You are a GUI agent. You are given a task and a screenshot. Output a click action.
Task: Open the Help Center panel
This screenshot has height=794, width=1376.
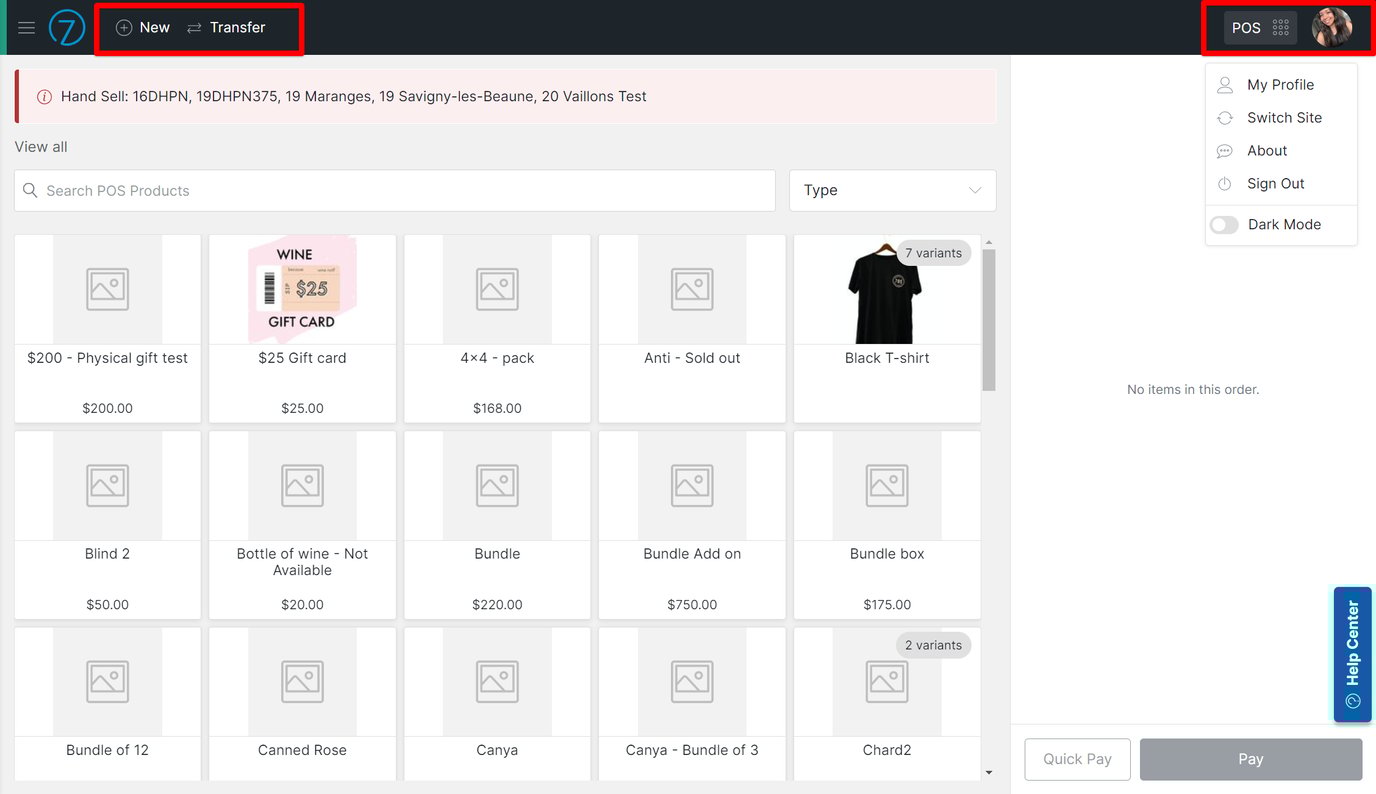pos(1352,654)
